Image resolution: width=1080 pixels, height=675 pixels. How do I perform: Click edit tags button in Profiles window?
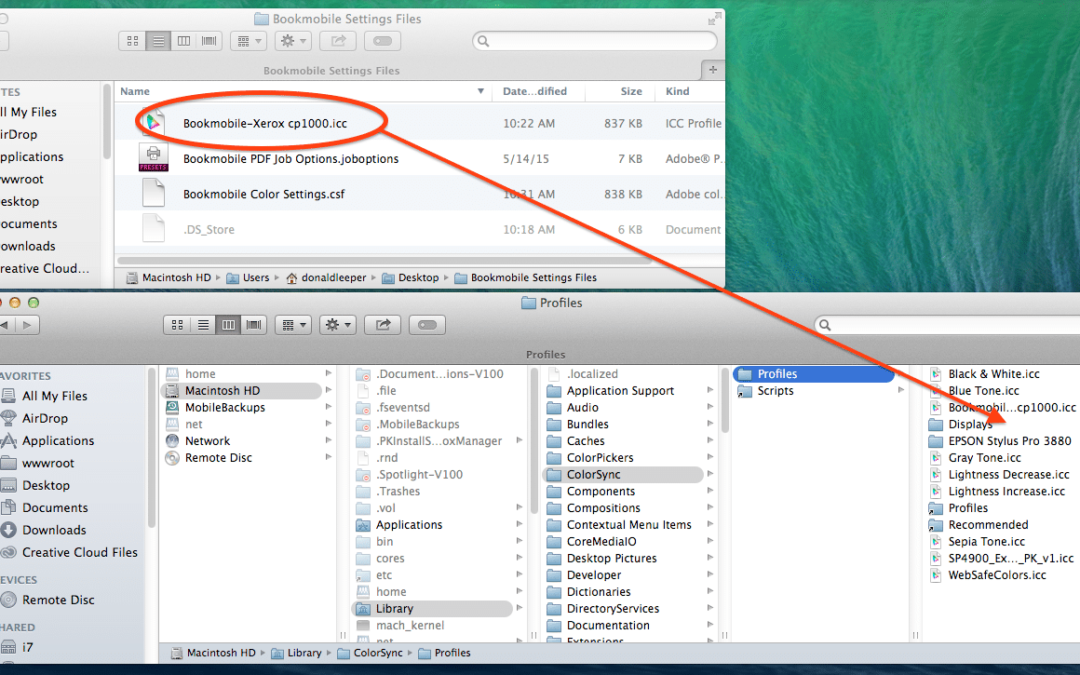click(427, 325)
